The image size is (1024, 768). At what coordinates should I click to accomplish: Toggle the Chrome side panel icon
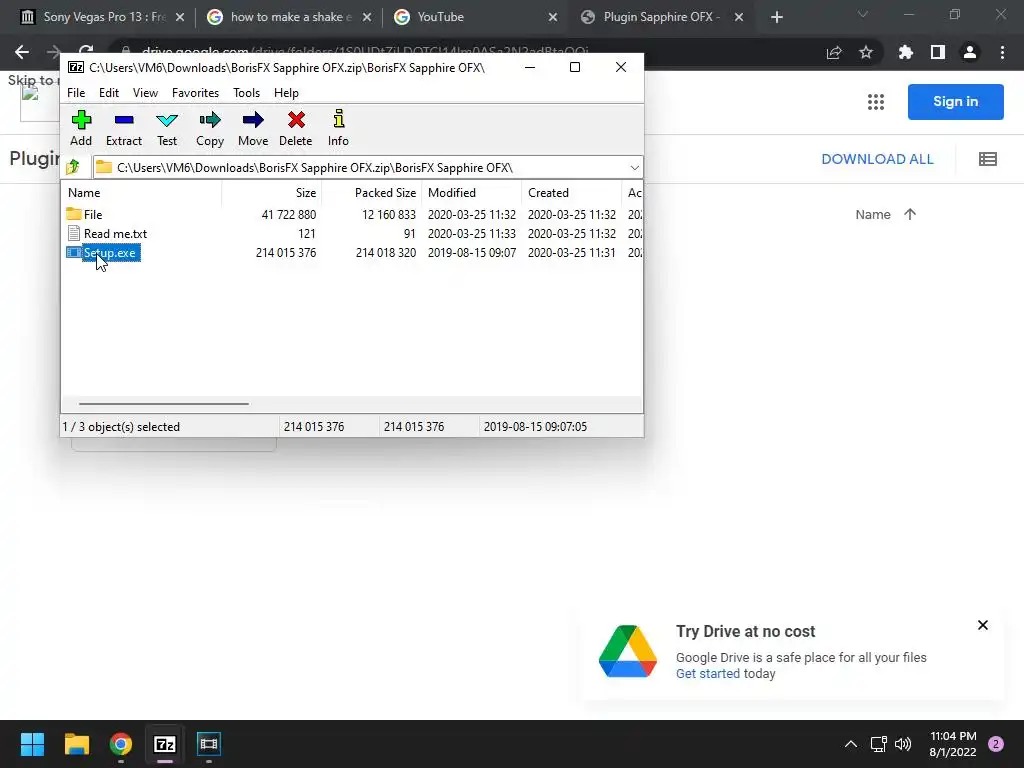938,52
